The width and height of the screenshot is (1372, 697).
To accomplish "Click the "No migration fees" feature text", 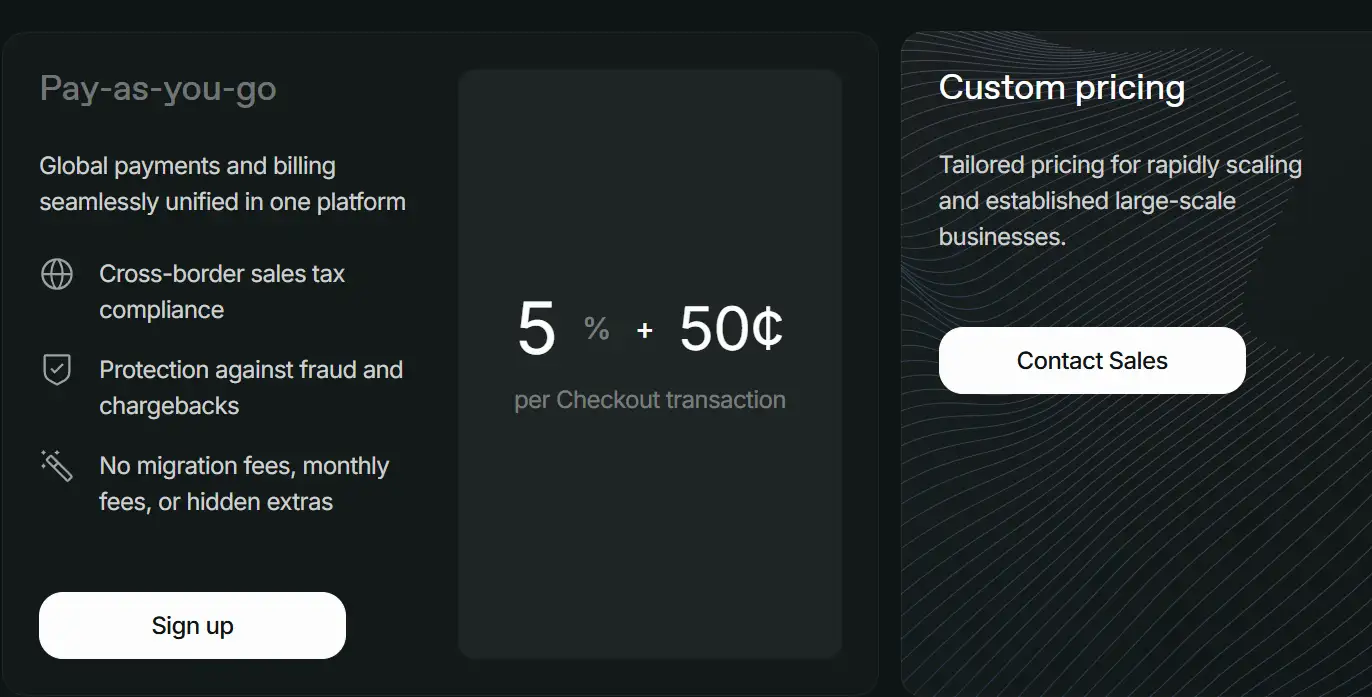I will pyautogui.click(x=244, y=484).
